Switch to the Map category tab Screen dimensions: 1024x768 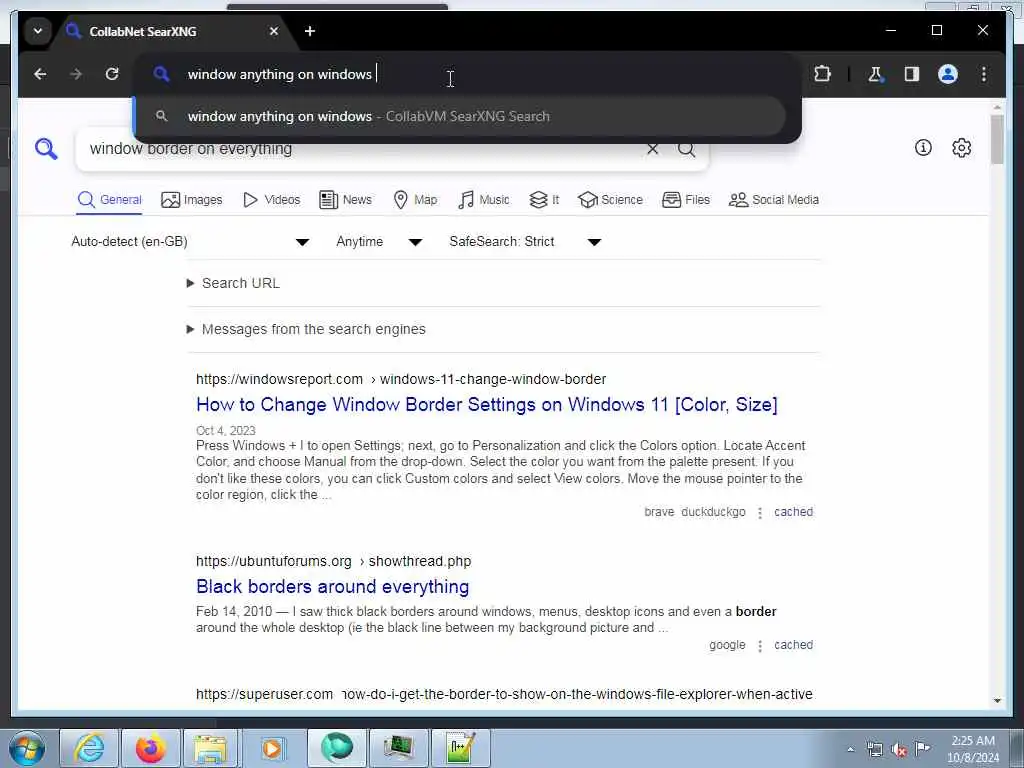coord(415,200)
